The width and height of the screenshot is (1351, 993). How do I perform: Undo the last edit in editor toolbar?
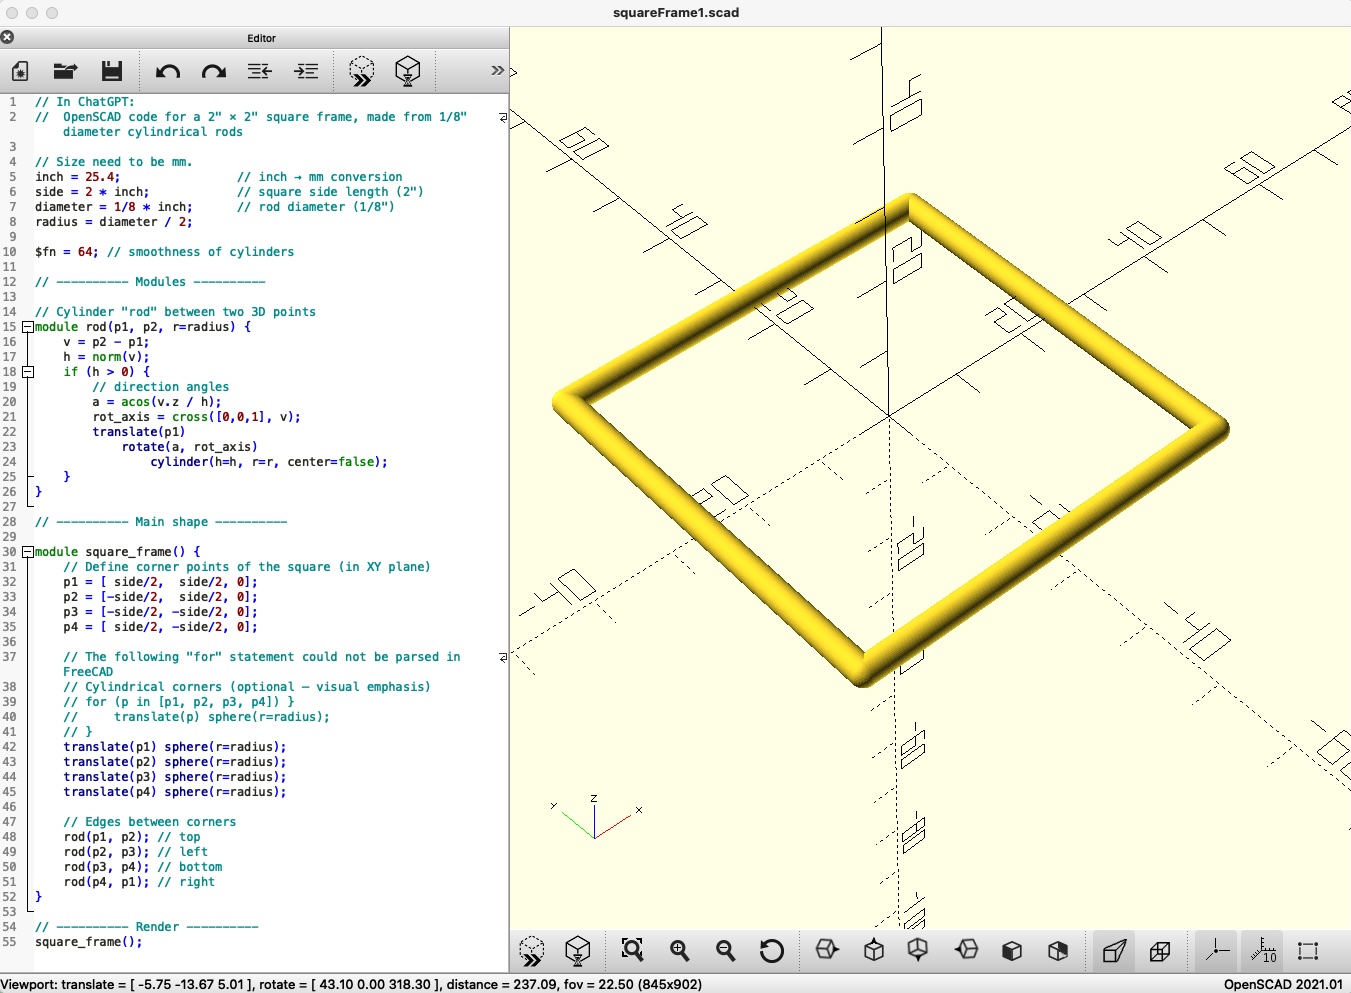[167, 71]
